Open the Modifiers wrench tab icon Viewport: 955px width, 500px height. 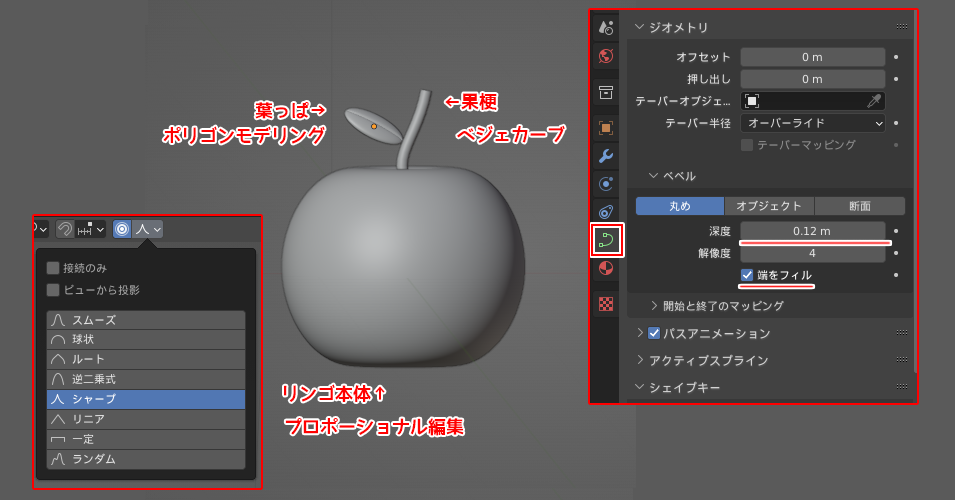point(605,155)
